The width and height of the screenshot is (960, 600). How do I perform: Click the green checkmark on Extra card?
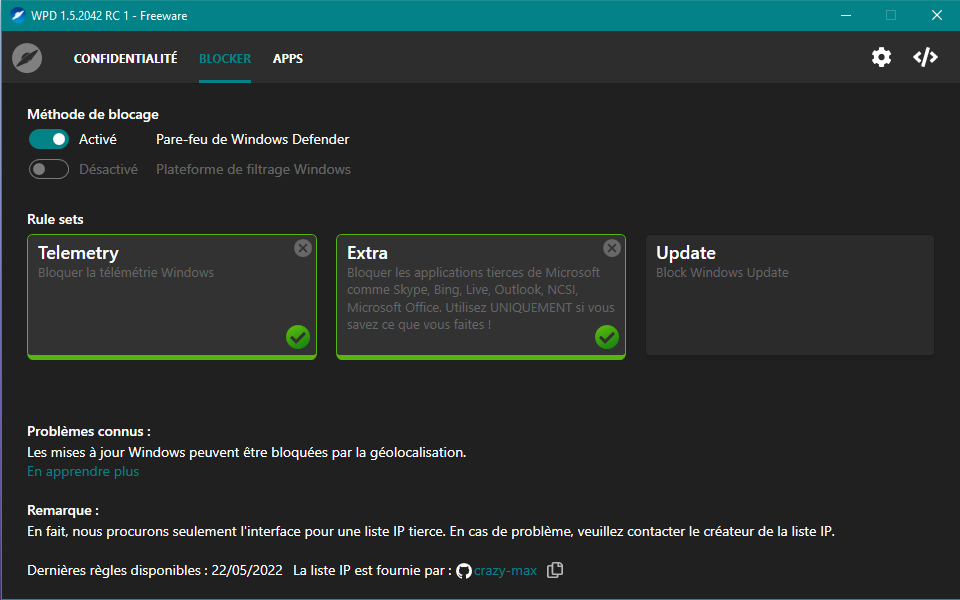coord(607,337)
